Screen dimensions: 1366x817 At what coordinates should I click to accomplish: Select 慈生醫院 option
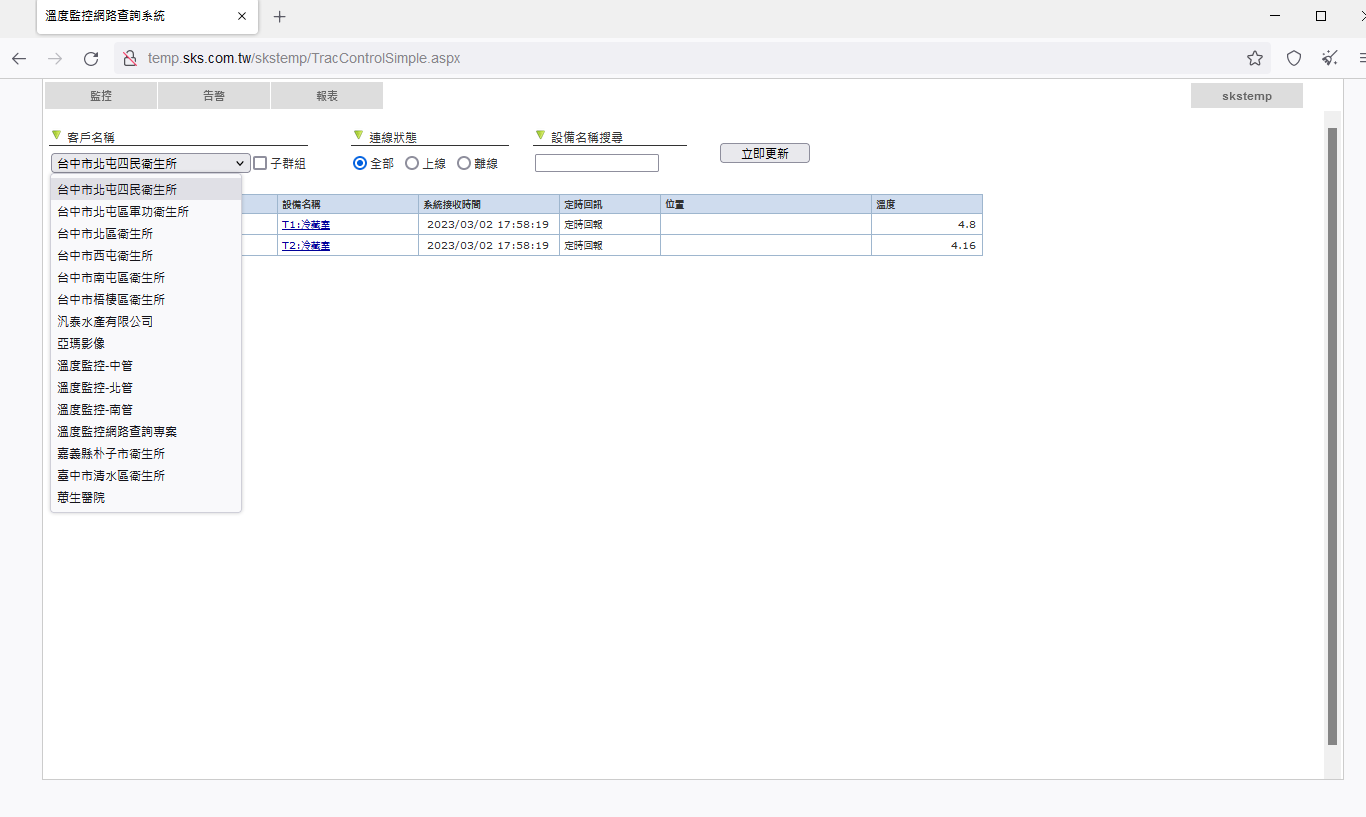(x=146, y=498)
